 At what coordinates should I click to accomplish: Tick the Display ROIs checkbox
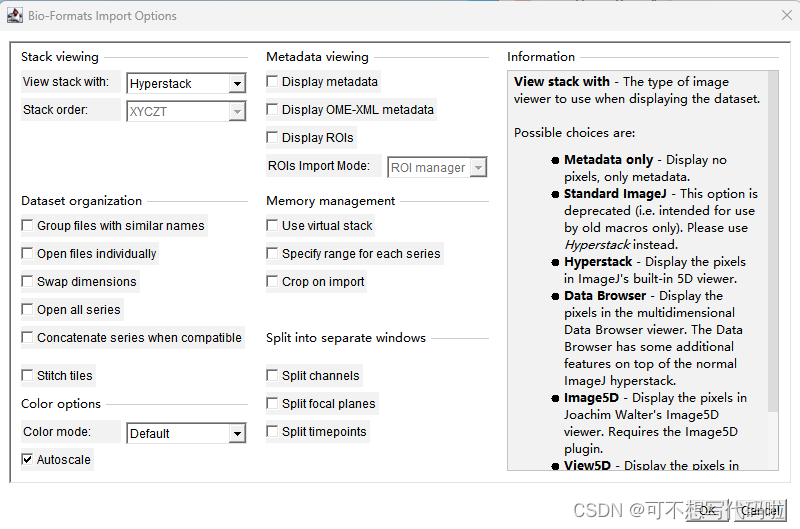pos(272,137)
